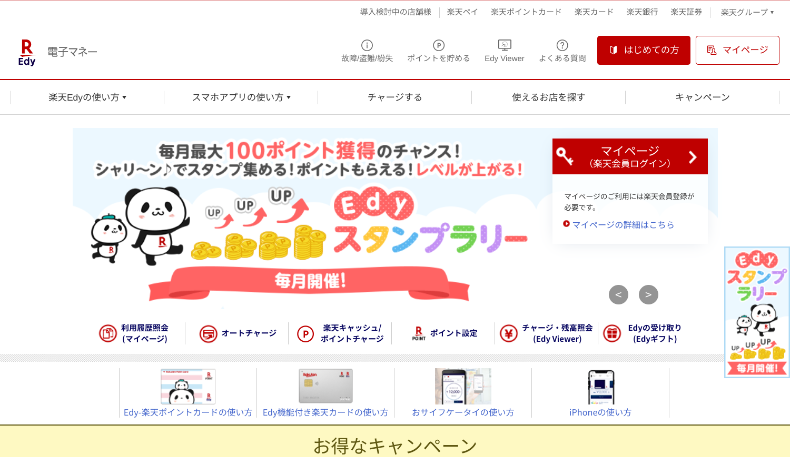Show previous carousel slide
The width and height of the screenshot is (790, 457).
coord(618,295)
